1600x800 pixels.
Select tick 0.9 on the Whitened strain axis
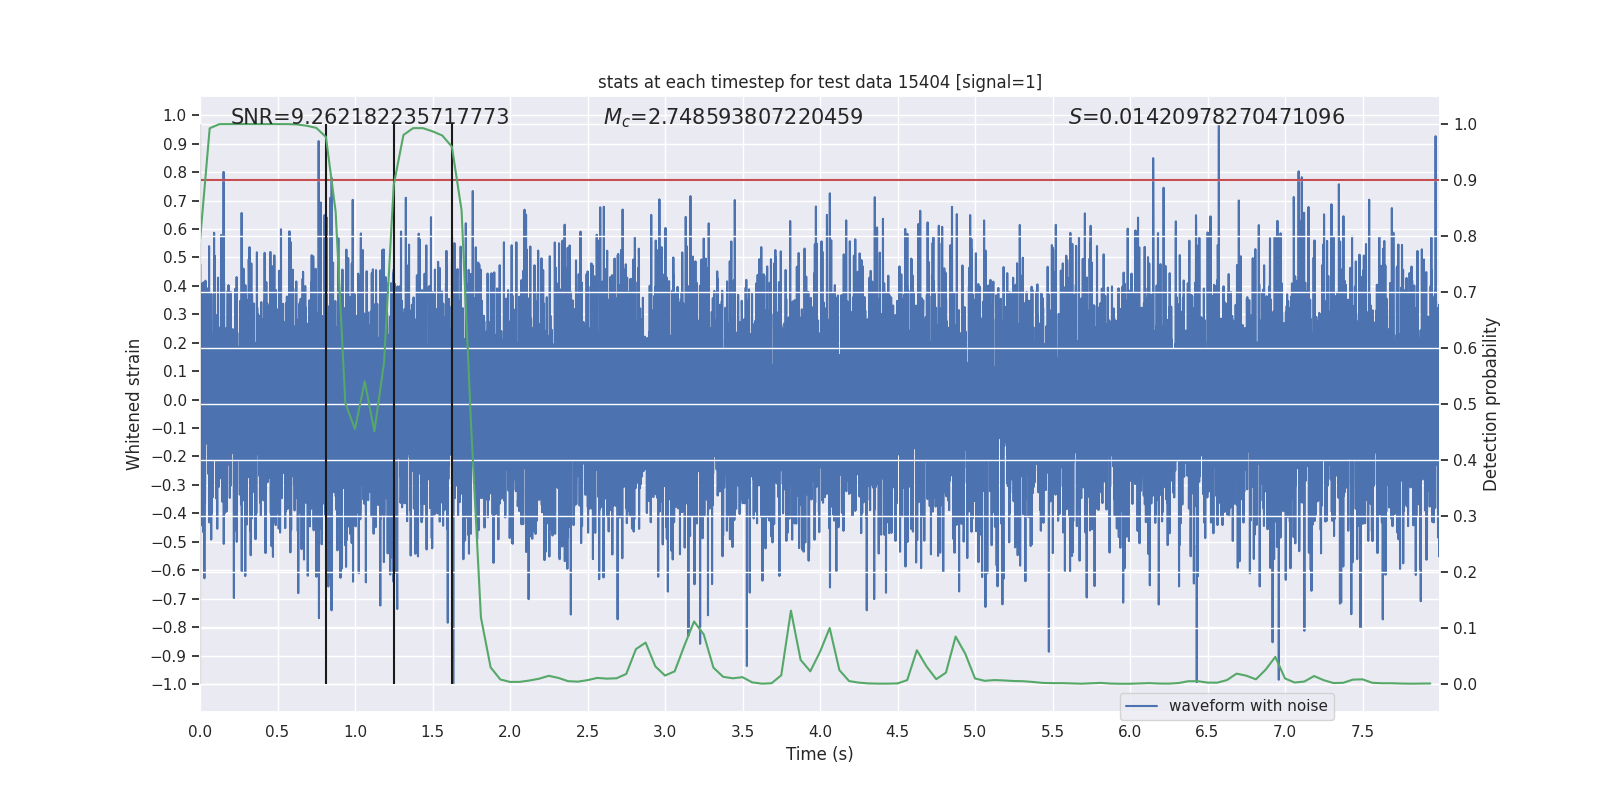pyautogui.click(x=175, y=144)
